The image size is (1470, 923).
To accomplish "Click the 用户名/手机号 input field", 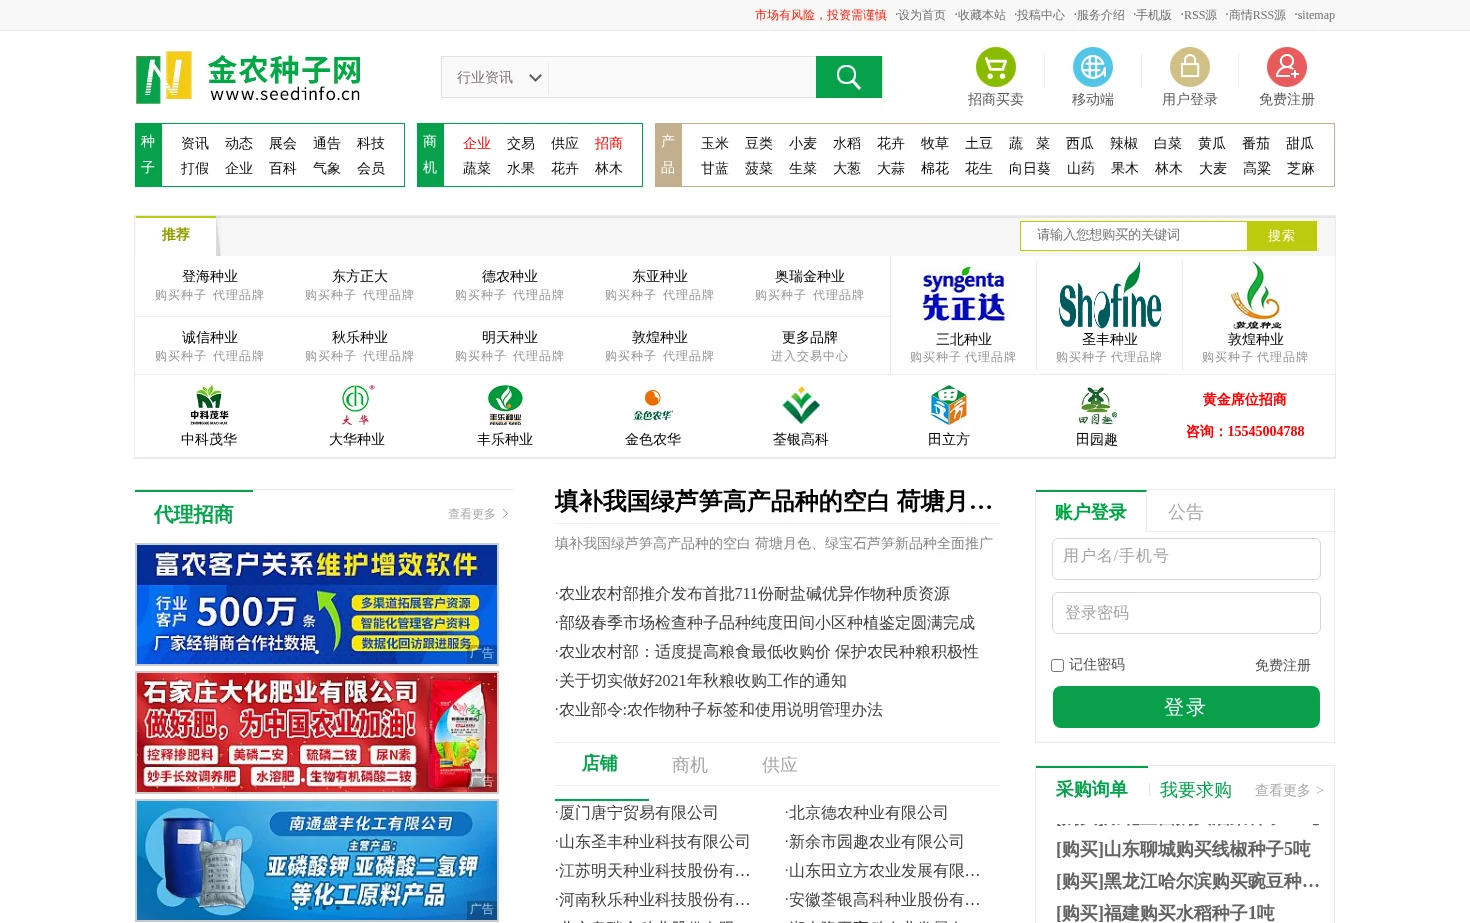I will pos(1186,559).
